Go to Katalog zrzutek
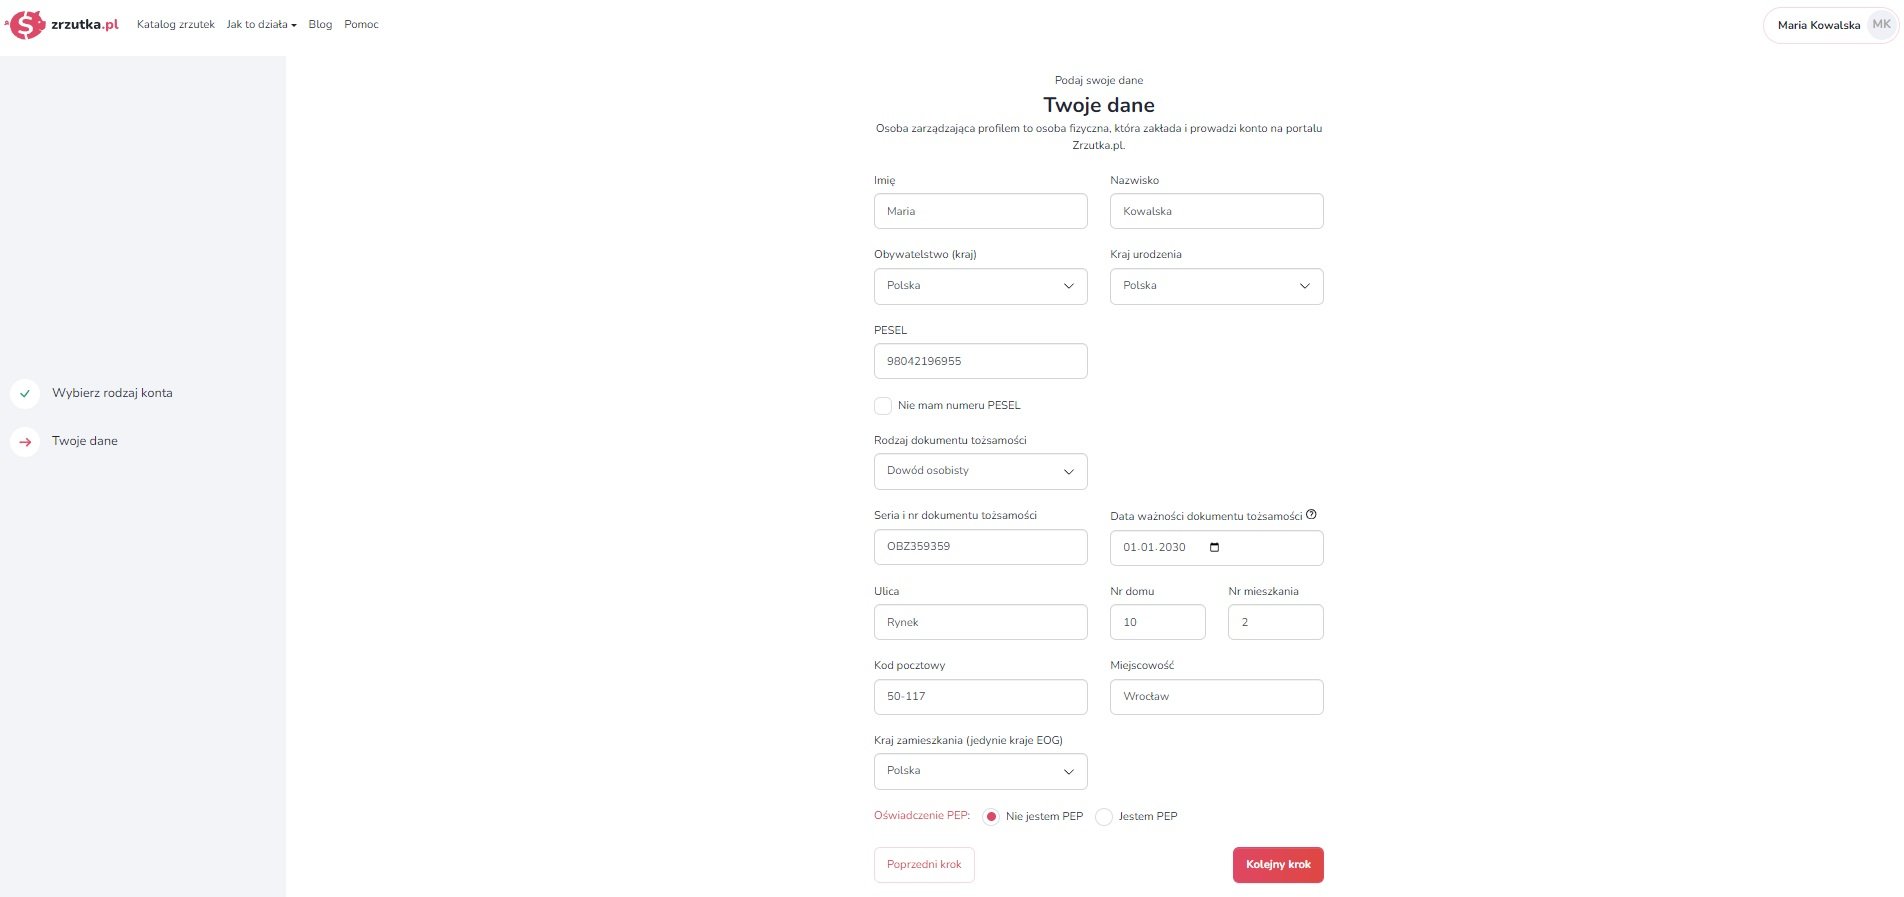 [x=176, y=24]
